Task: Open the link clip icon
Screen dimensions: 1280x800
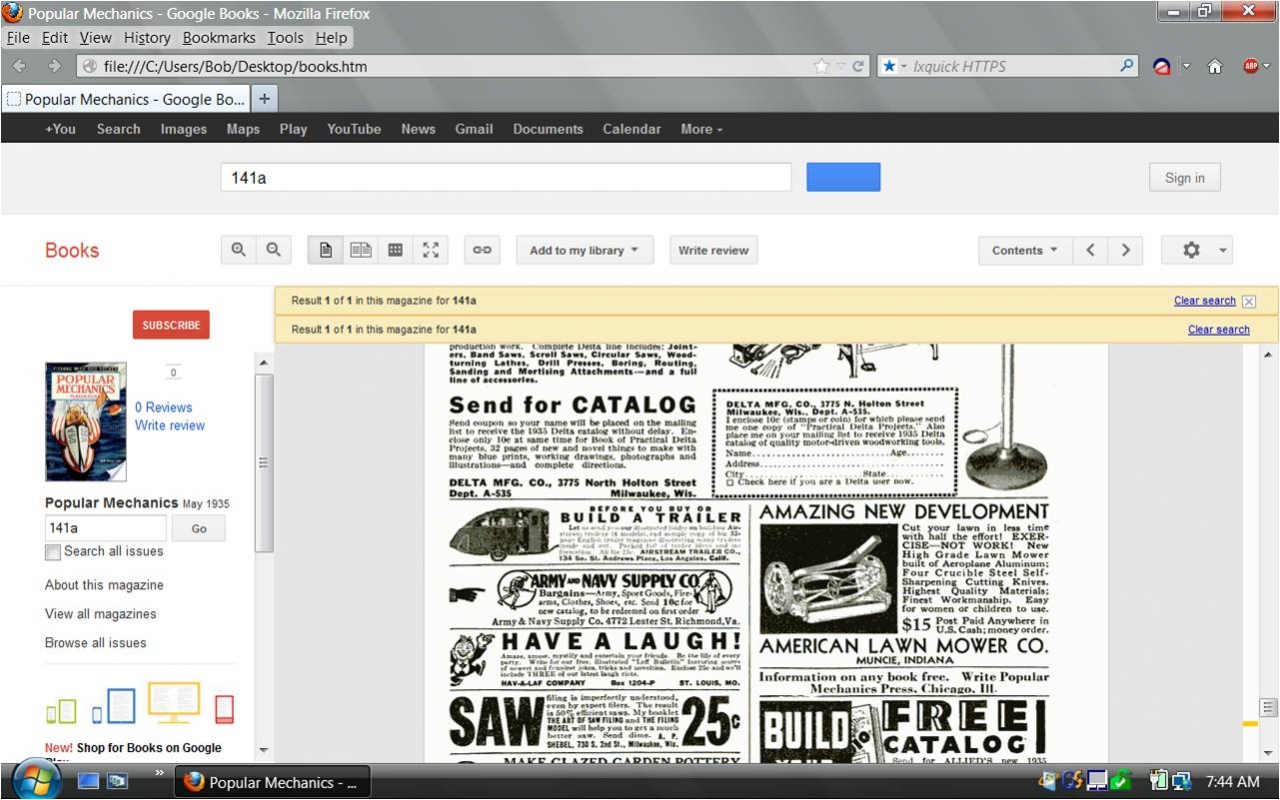Action: [482, 250]
